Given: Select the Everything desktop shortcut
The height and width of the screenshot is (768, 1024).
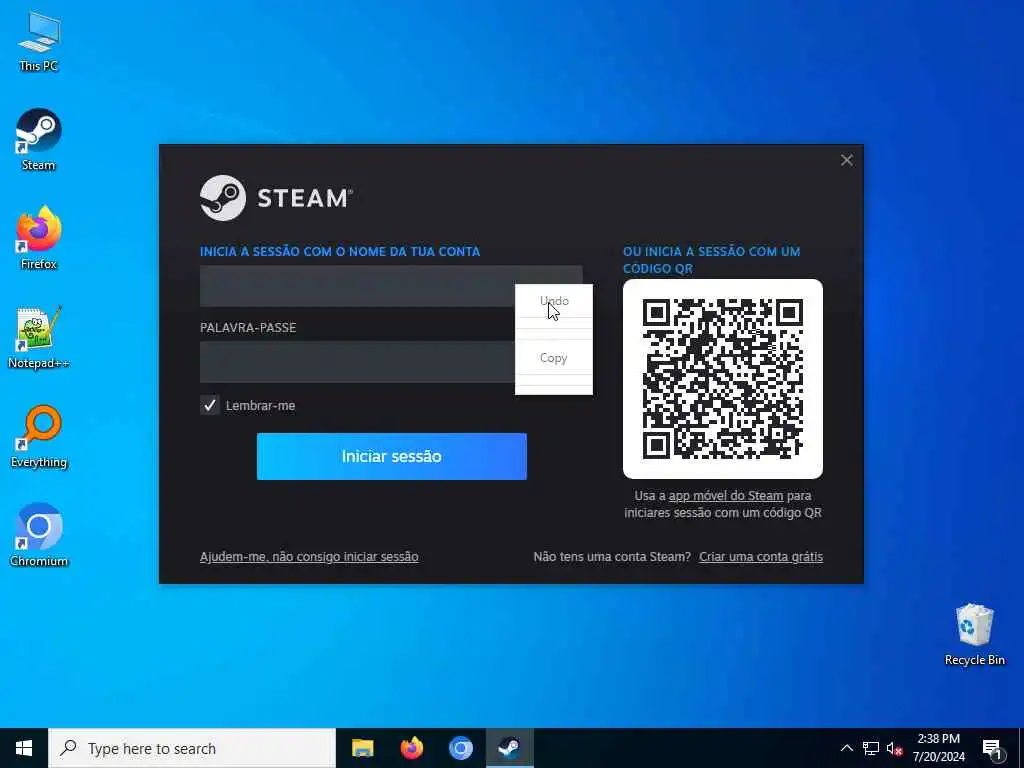Looking at the screenshot, I should coord(39,436).
